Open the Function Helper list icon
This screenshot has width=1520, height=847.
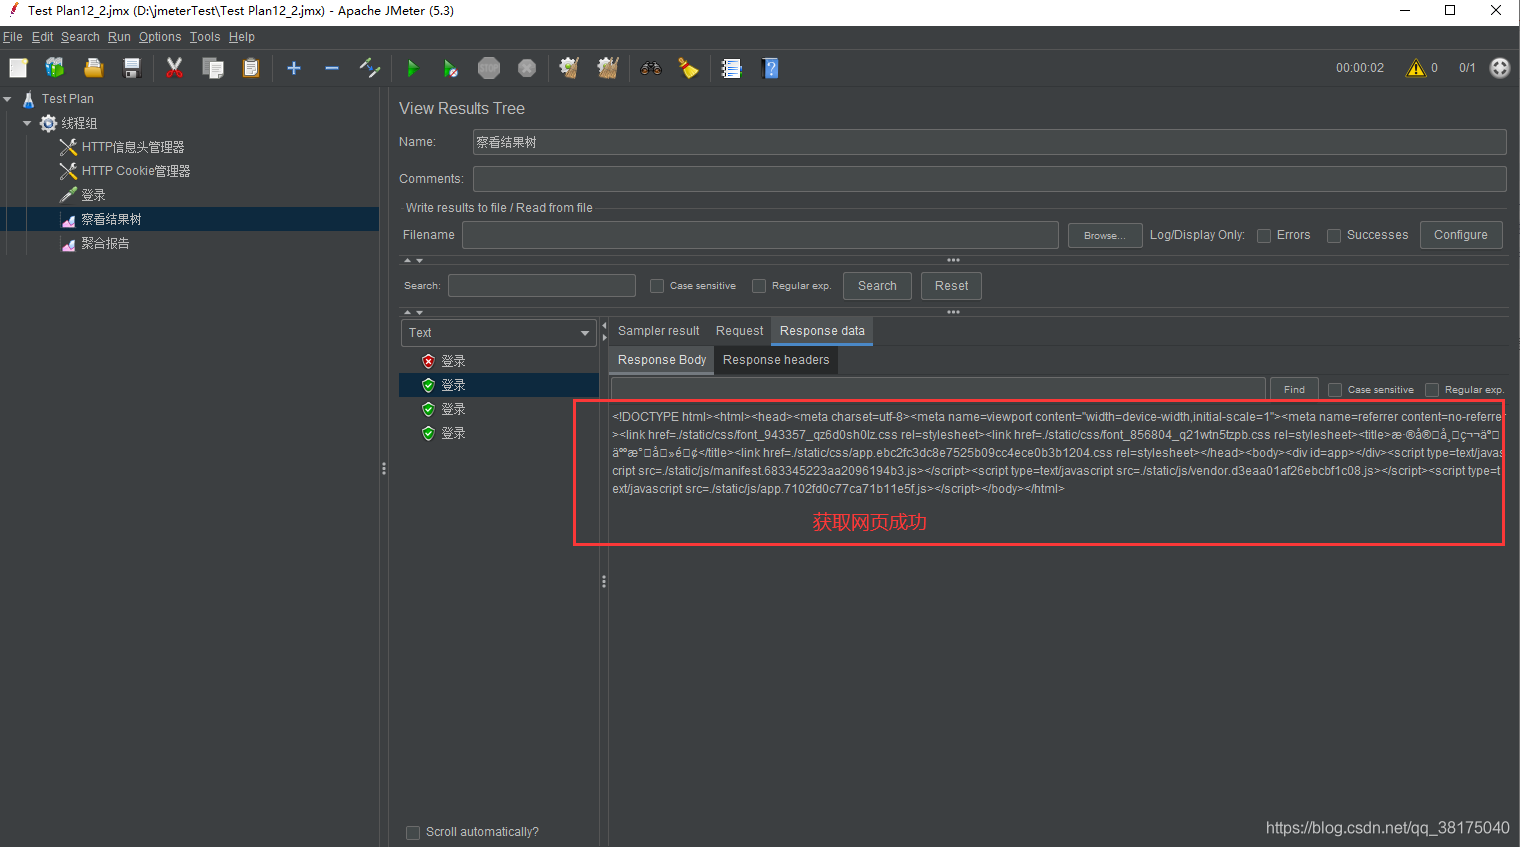[731, 68]
